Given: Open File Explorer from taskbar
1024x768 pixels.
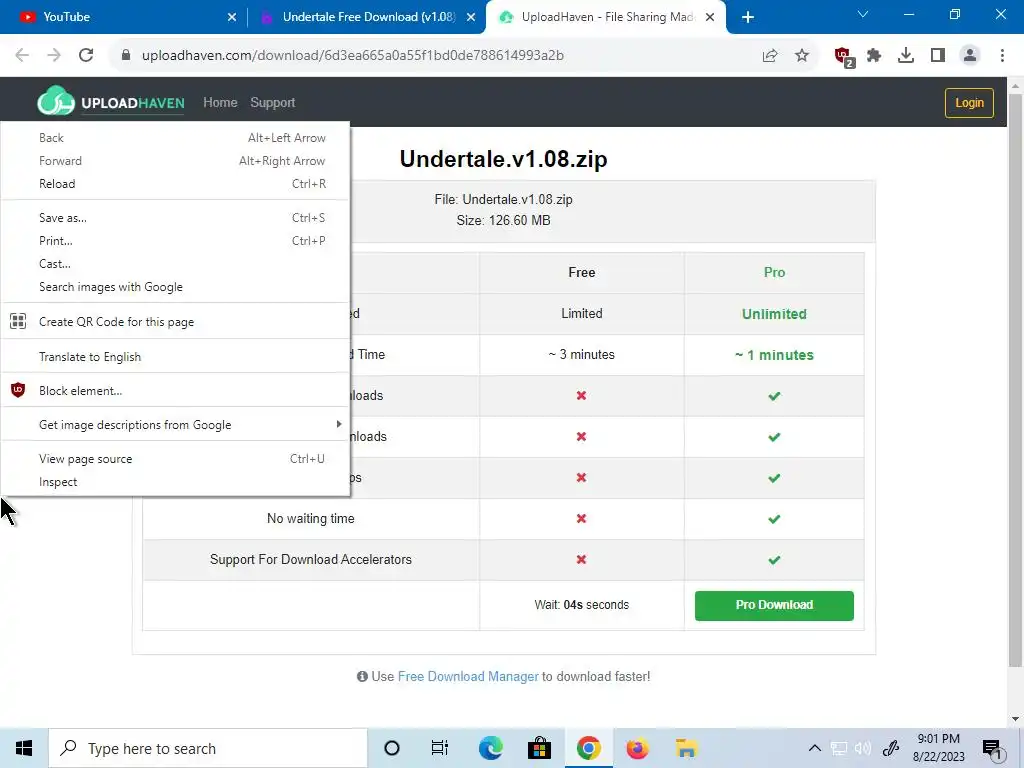Looking at the screenshot, I should [686, 748].
